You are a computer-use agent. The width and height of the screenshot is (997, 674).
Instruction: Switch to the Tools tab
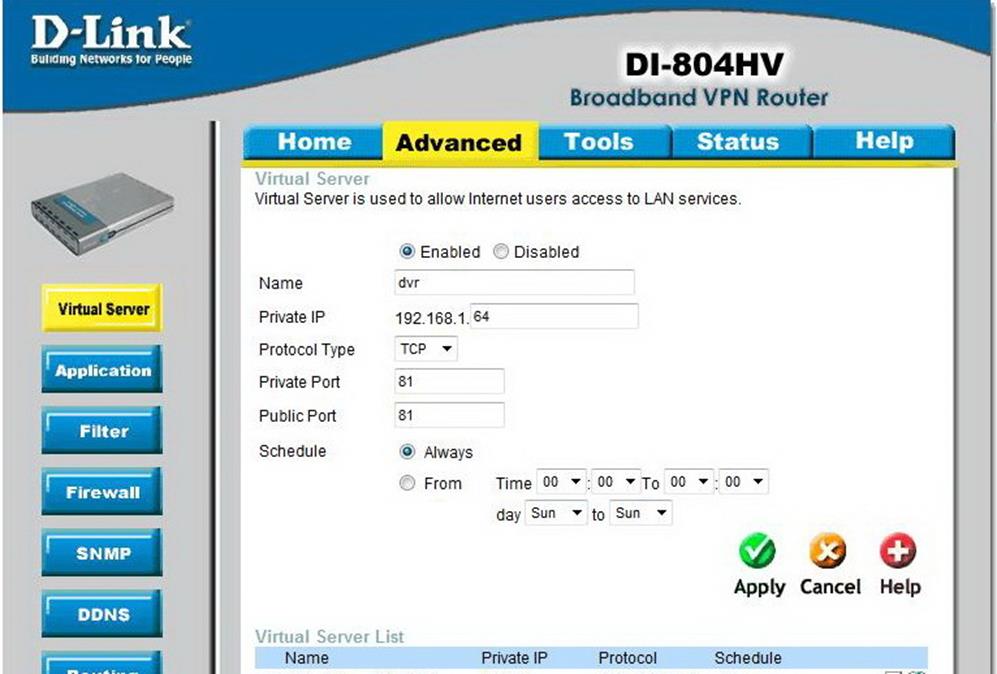click(x=599, y=142)
